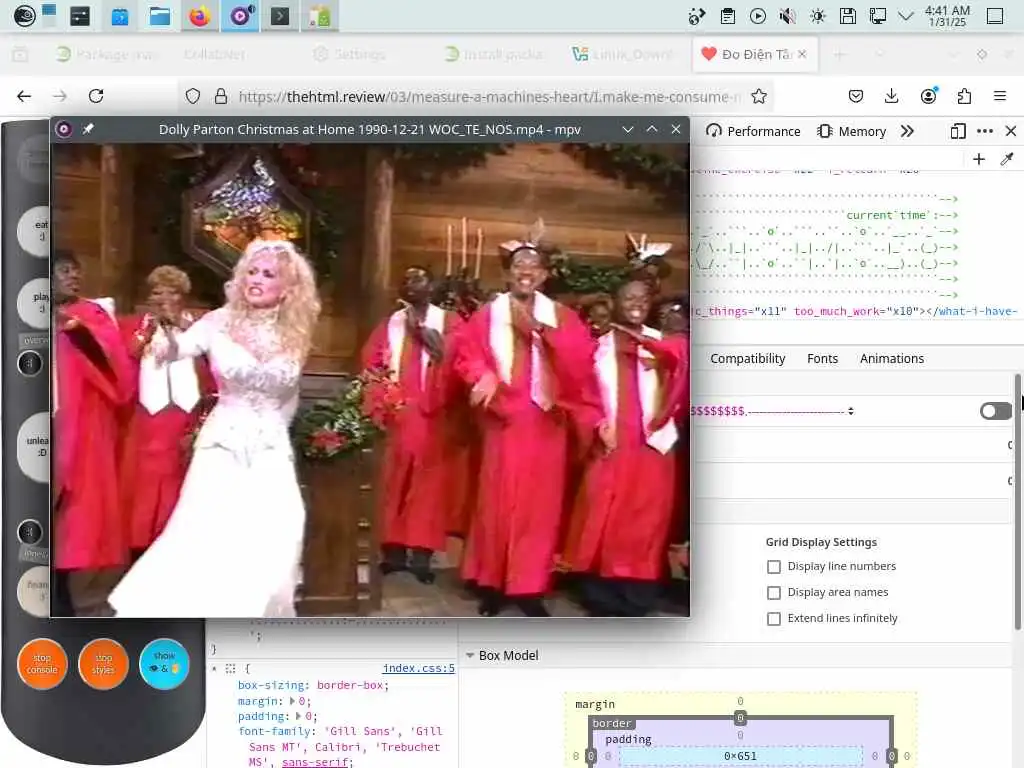Image resolution: width=1024 pixels, height=768 pixels.
Task: Open the Animations inspector tab
Action: (891, 359)
